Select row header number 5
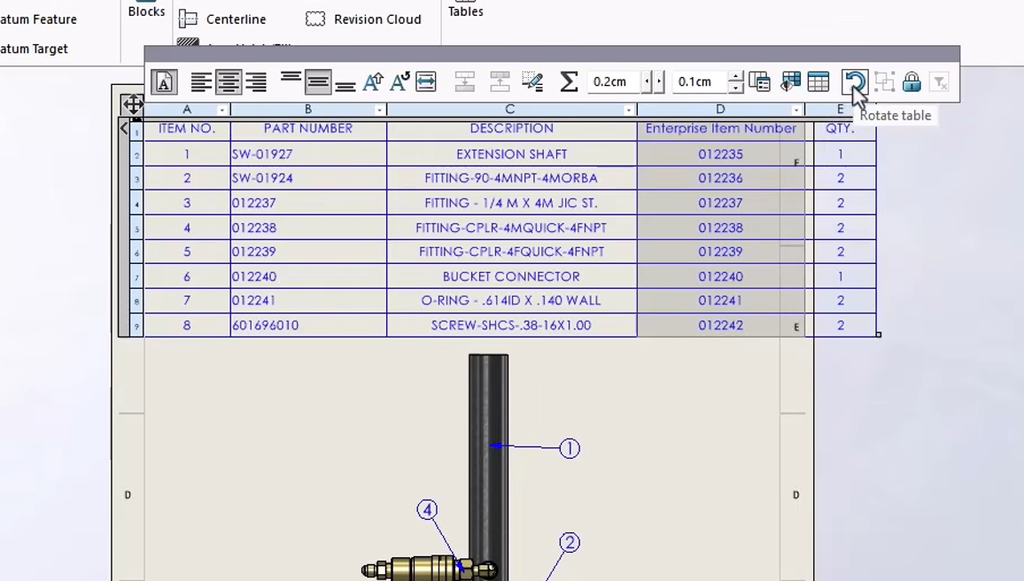The width and height of the screenshot is (1024, 581). pyautogui.click(x=136, y=228)
